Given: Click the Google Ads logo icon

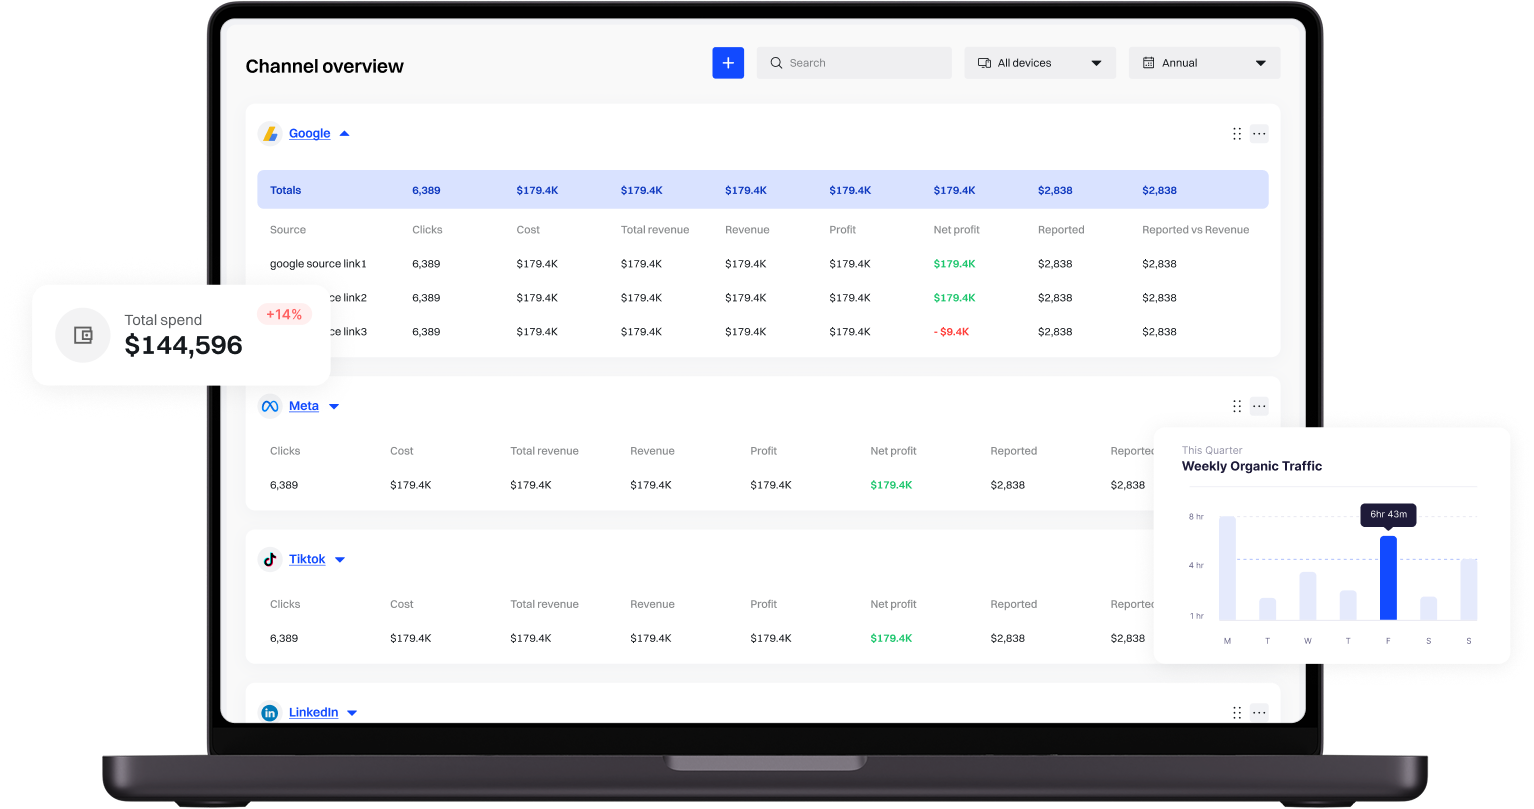Looking at the screenshot, I should 269,134.
